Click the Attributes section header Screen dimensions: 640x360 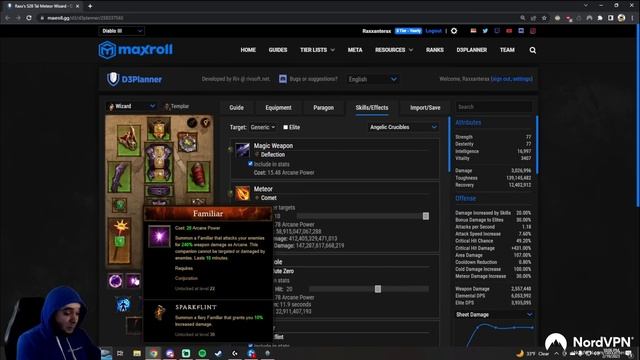(x=468, y=122)
